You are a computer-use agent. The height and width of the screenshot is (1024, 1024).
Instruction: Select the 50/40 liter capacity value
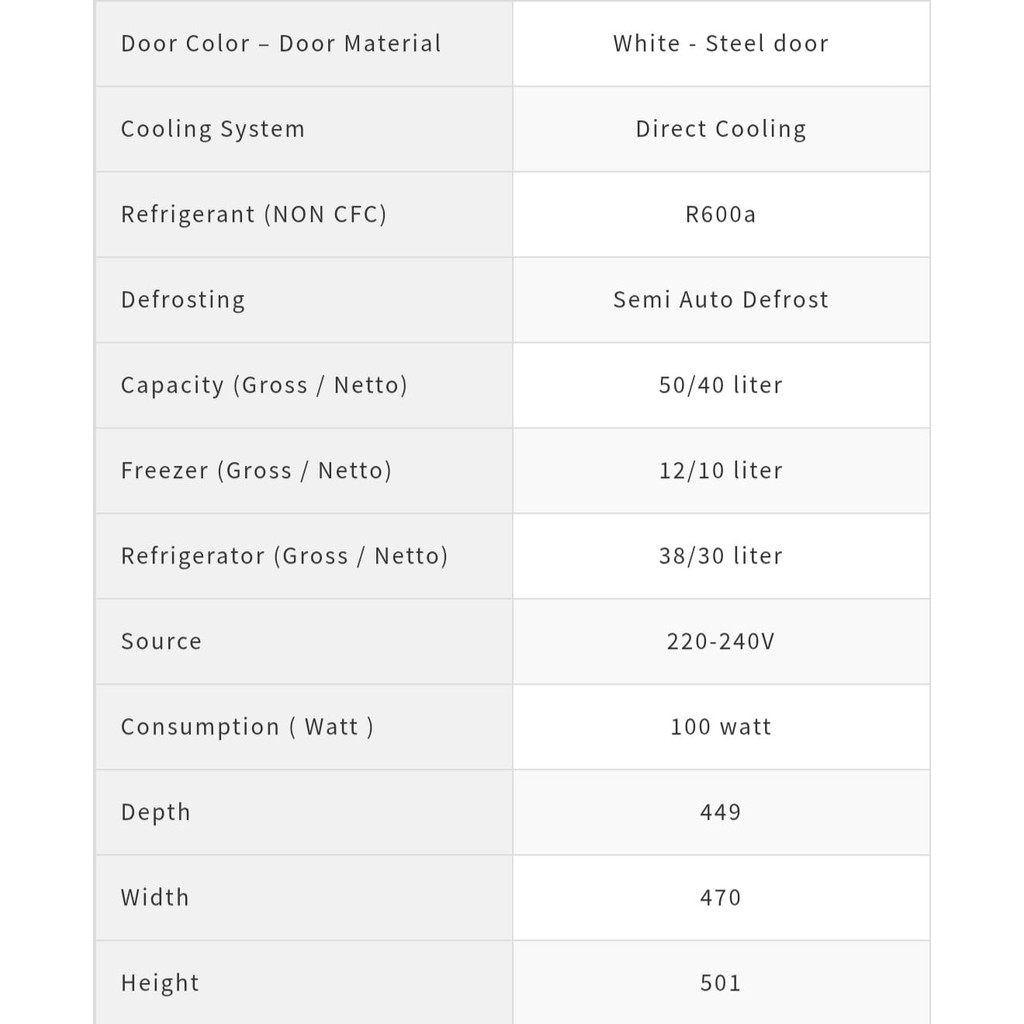click(721, 385)
